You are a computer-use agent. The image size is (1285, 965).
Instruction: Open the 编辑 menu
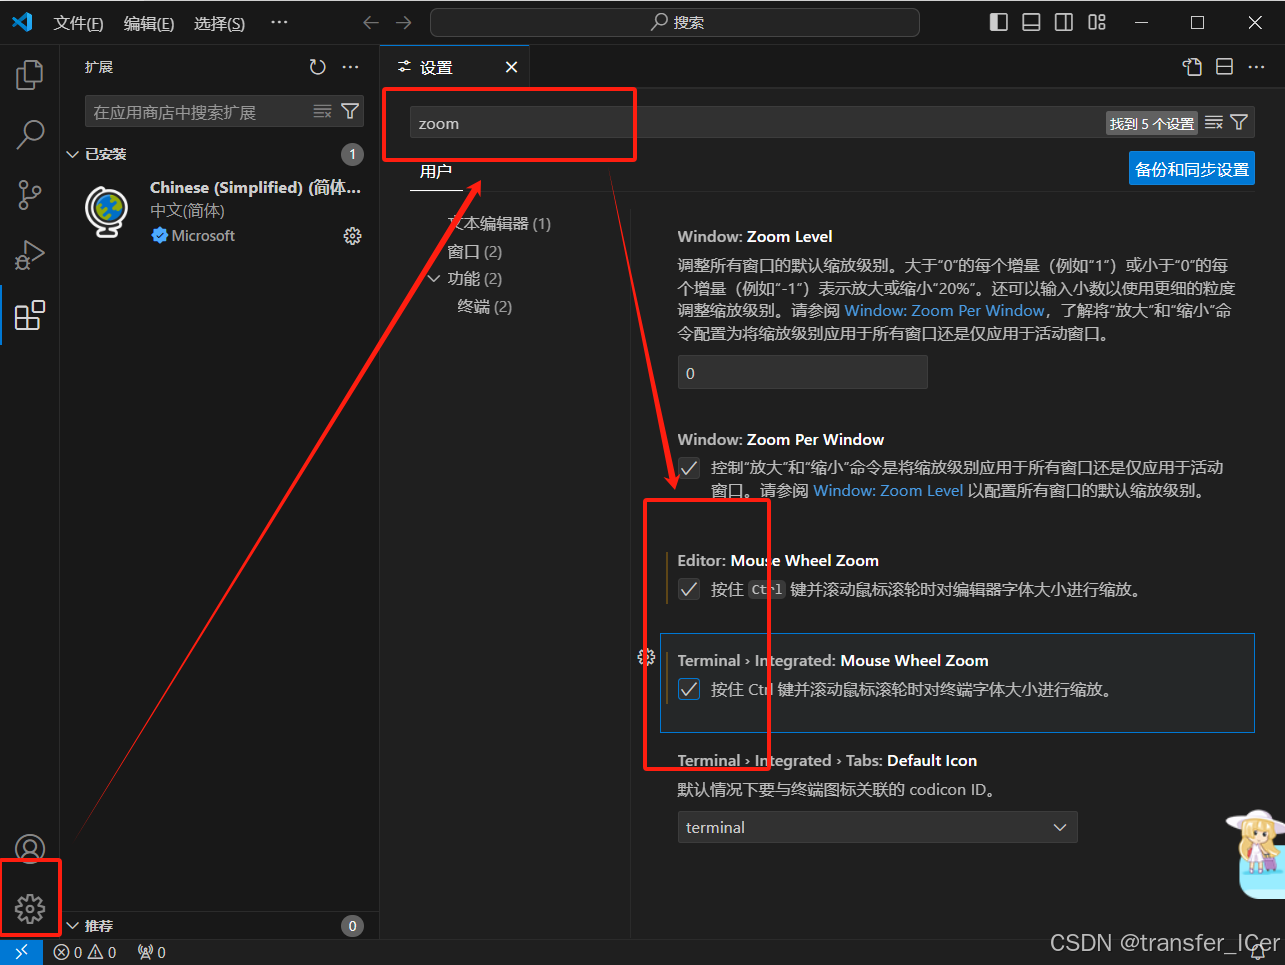[148, 23]
